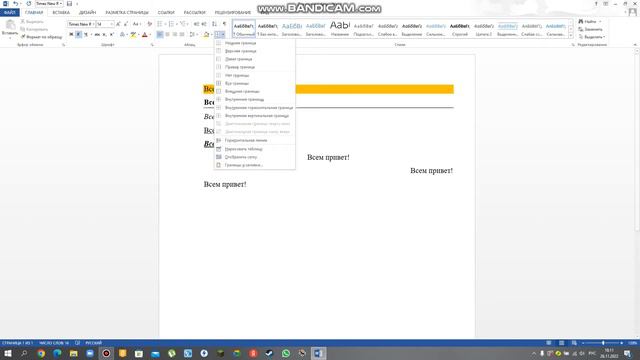This screenshot has height=360, width=640.
Task: Center align the paragraph
Action: click(167, 35)
